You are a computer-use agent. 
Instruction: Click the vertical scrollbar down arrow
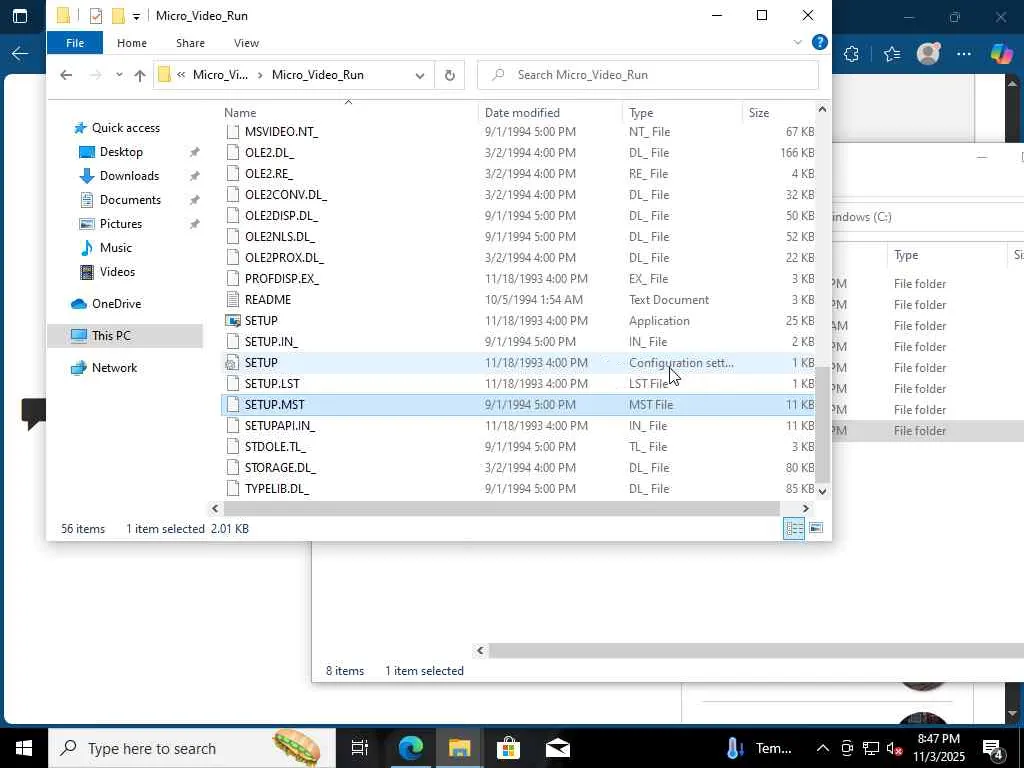[822, 491]
